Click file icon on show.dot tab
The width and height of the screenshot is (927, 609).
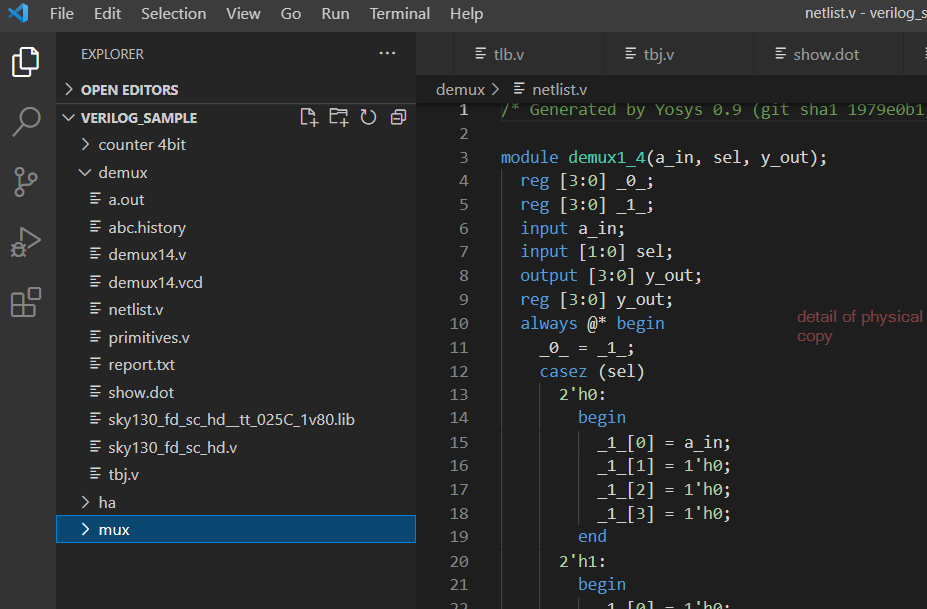(x=780, y=54)
